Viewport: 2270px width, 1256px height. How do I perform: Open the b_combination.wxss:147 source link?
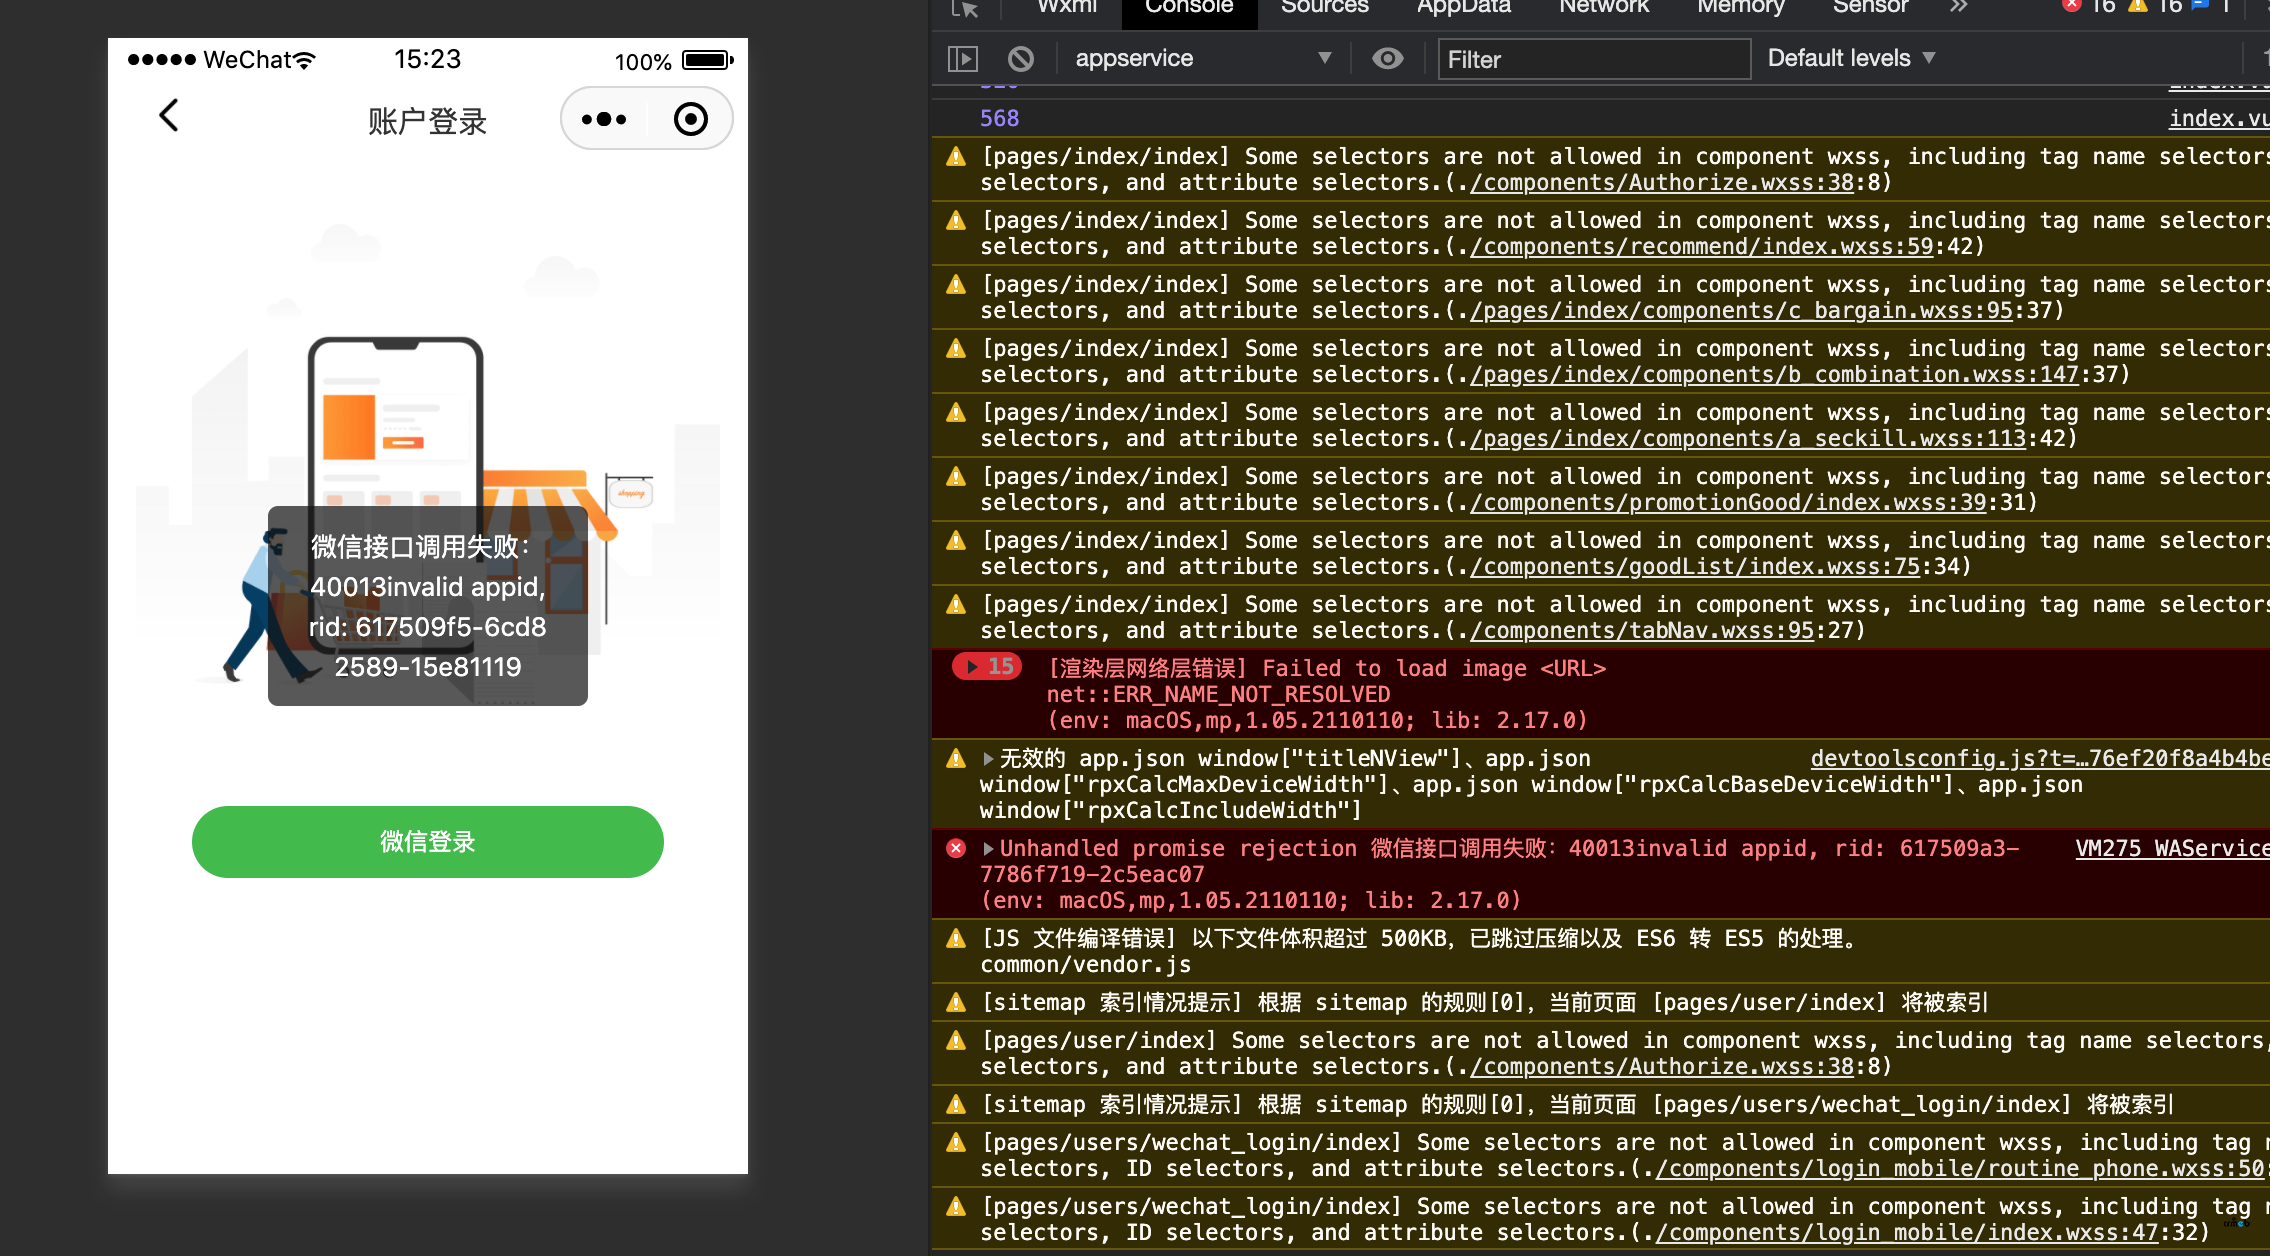[1774, 375]
